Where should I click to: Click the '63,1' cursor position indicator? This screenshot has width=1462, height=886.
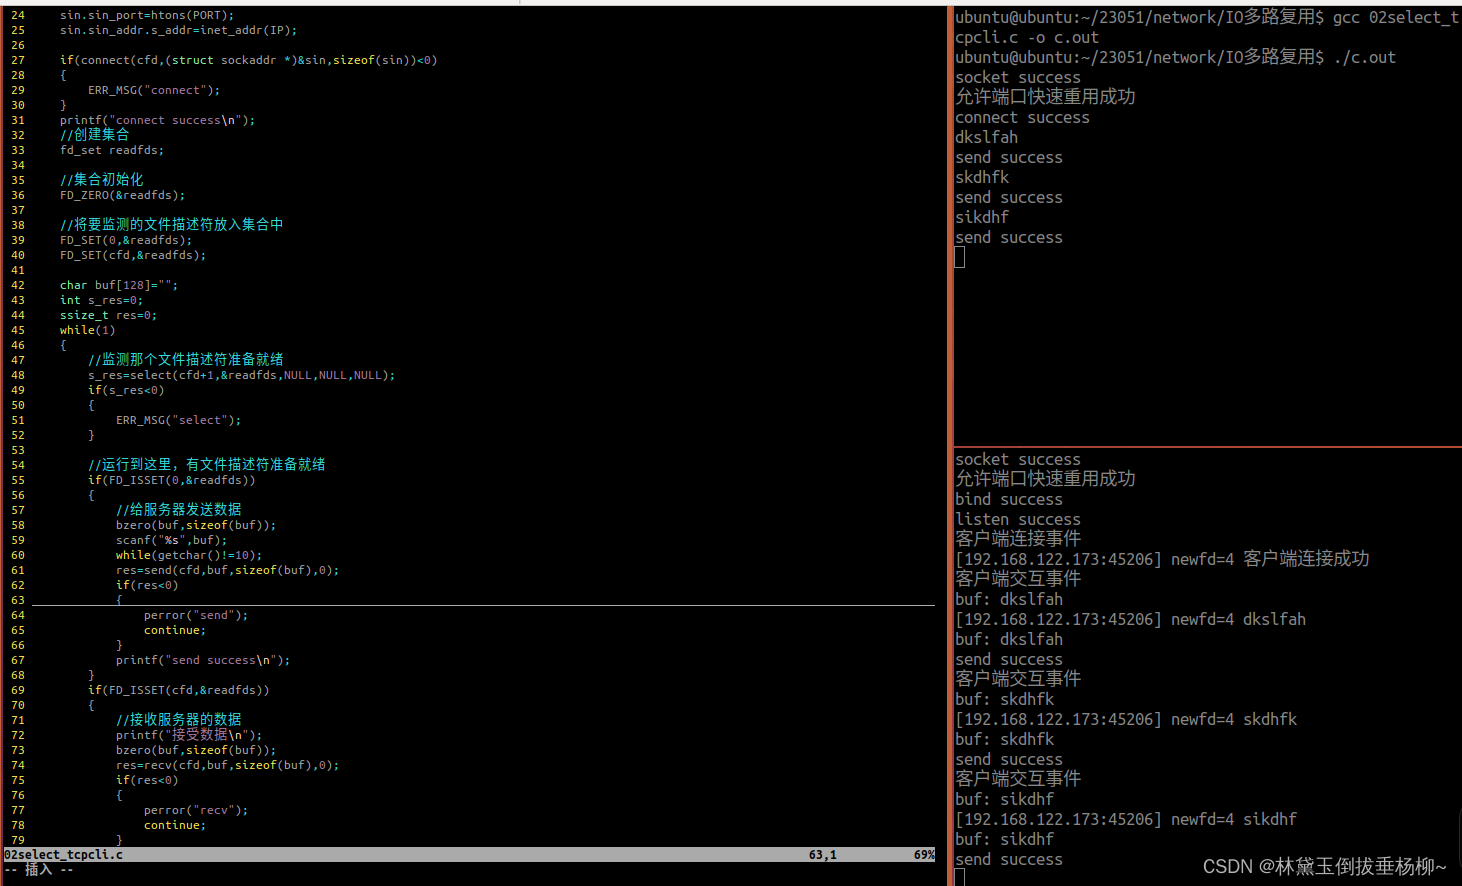[x=823, y=855]
